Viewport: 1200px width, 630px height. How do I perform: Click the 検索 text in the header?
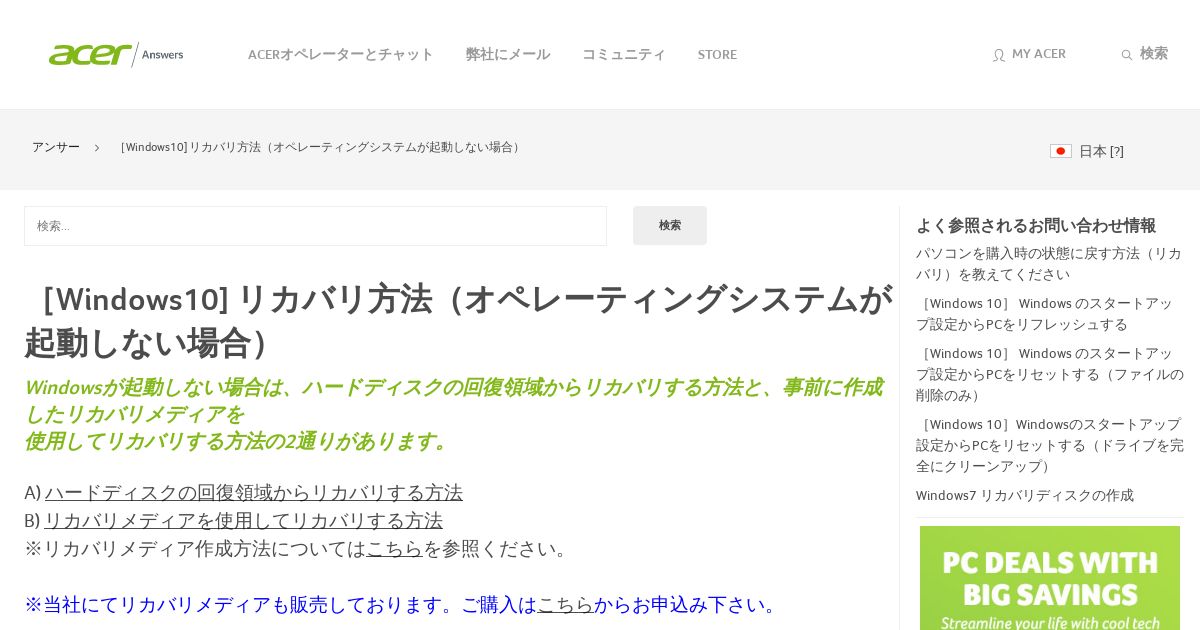[x=1154, y=54]
